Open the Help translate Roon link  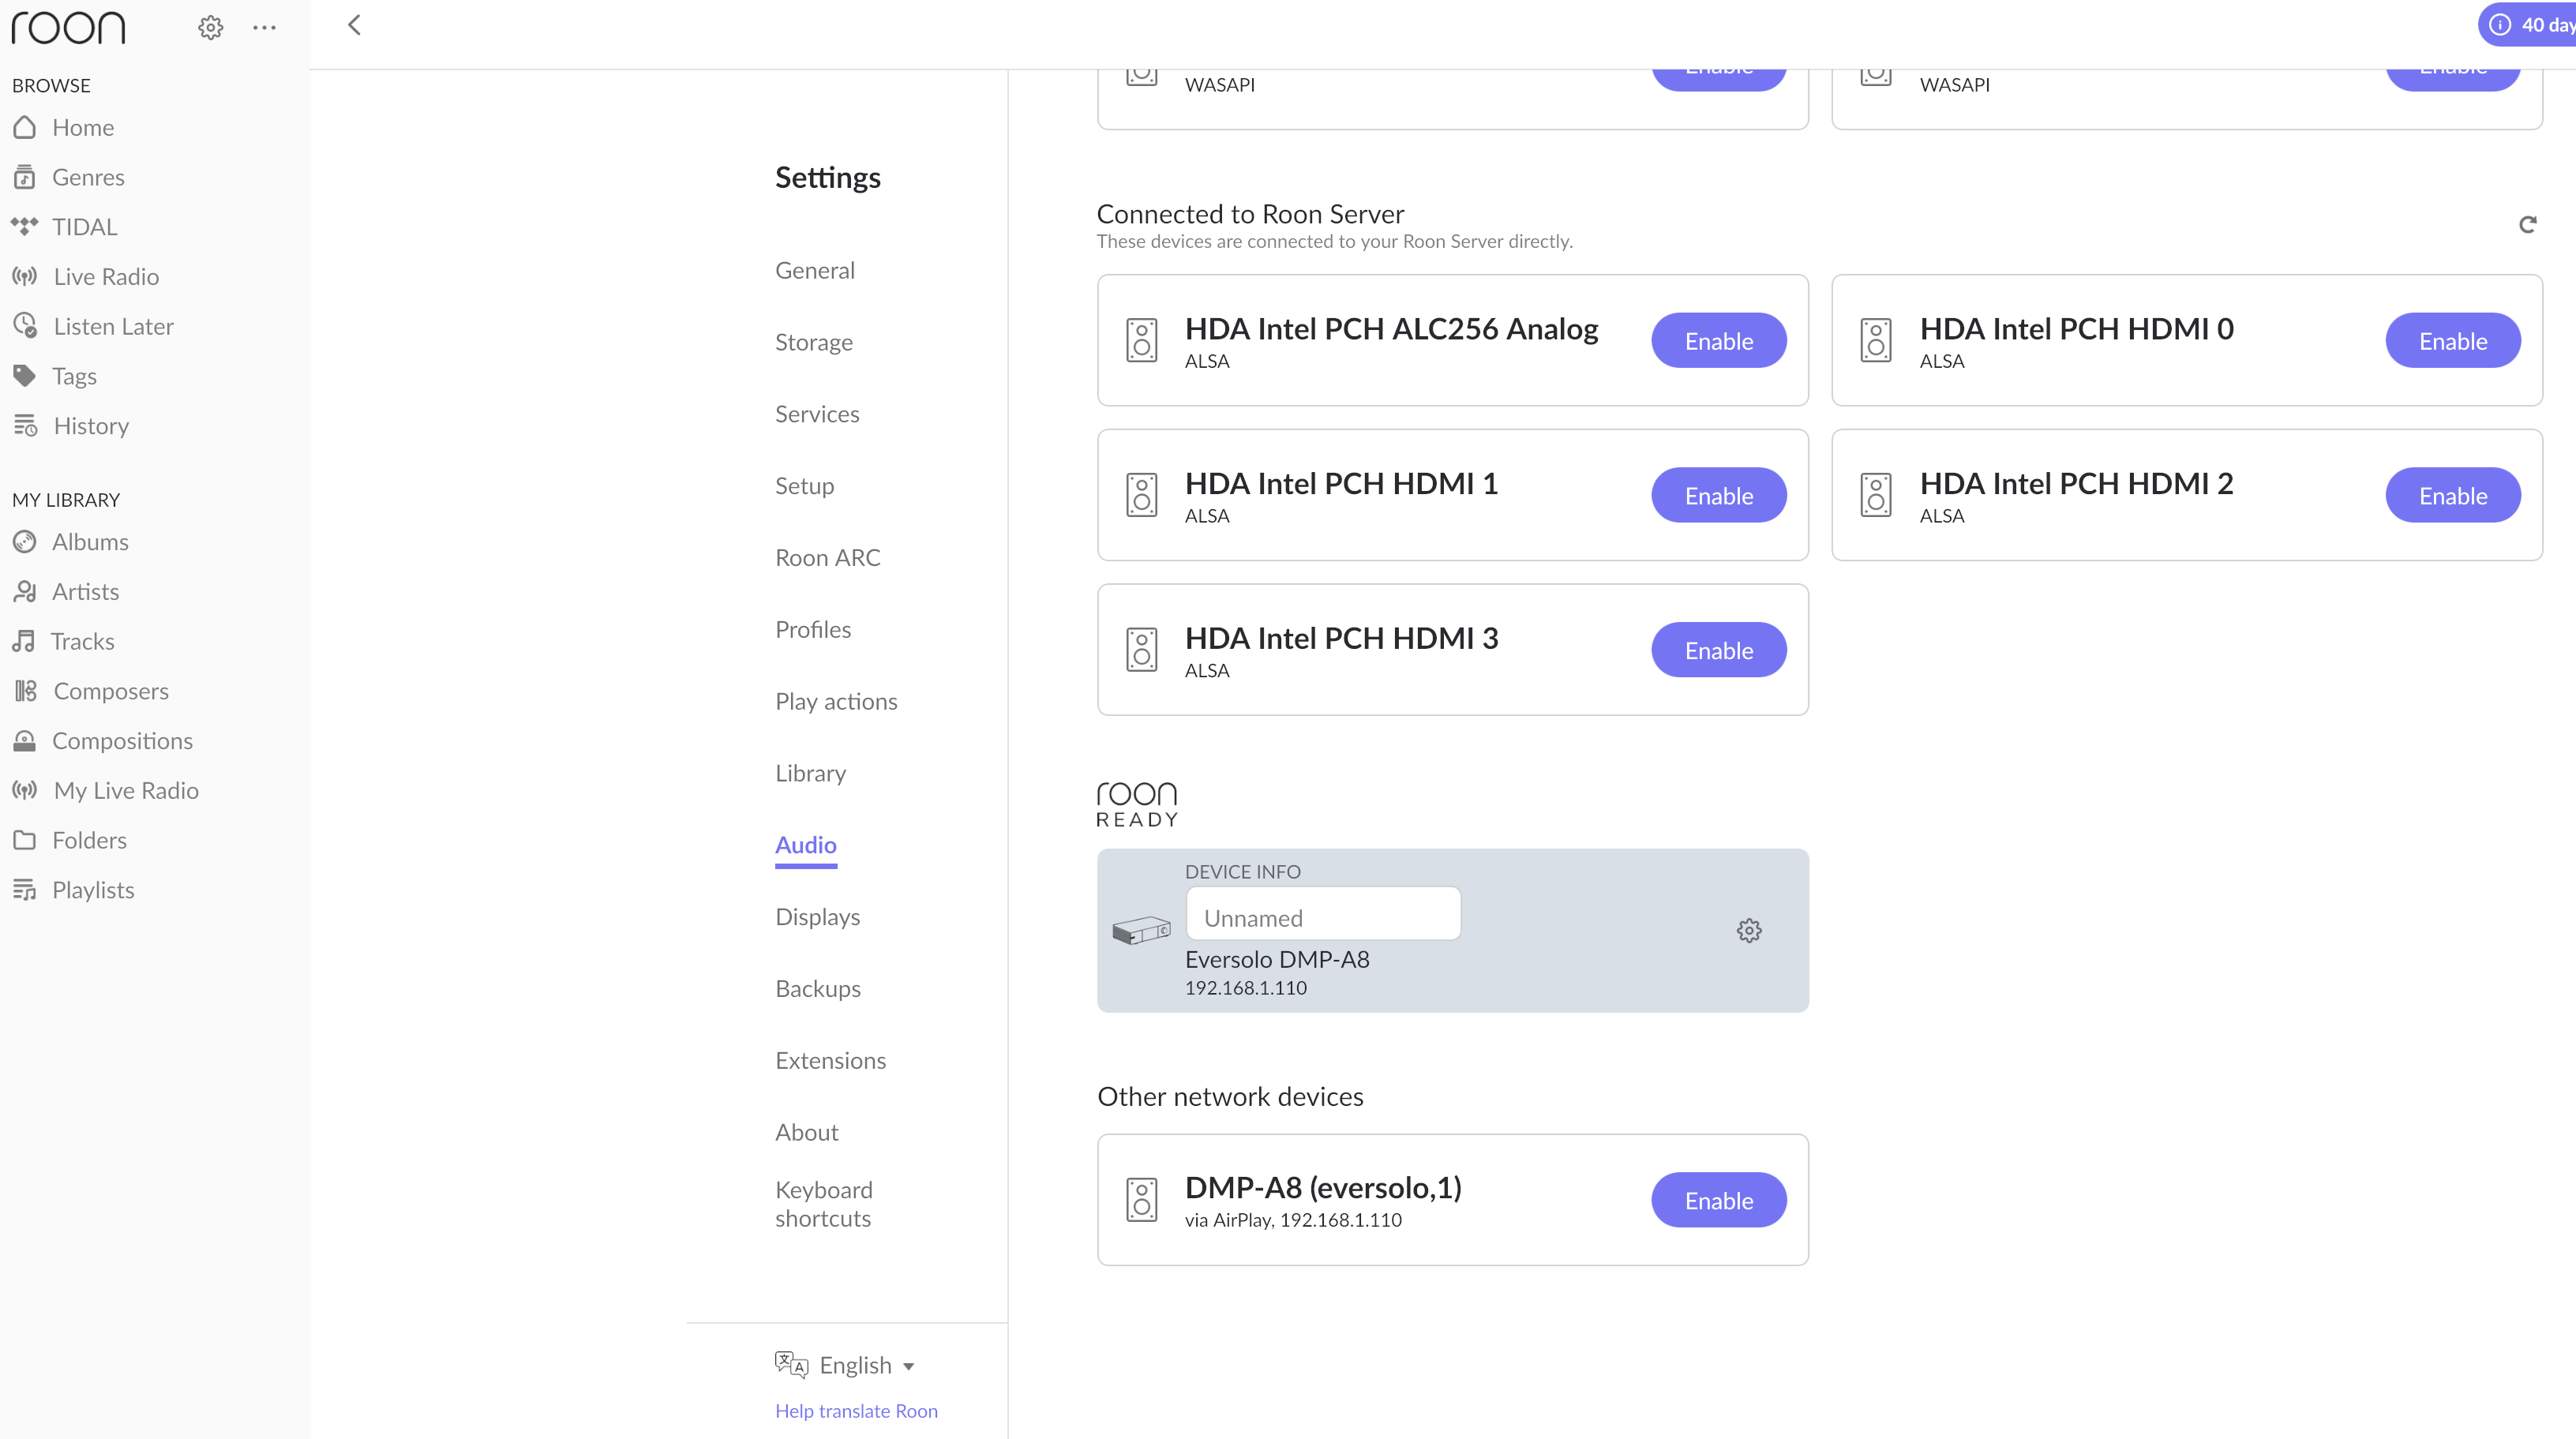tap(856, 1410)
